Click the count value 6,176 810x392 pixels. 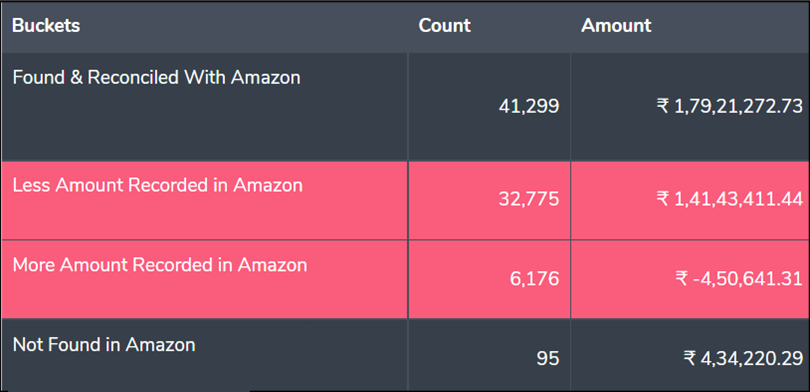[x=534, y=279]
